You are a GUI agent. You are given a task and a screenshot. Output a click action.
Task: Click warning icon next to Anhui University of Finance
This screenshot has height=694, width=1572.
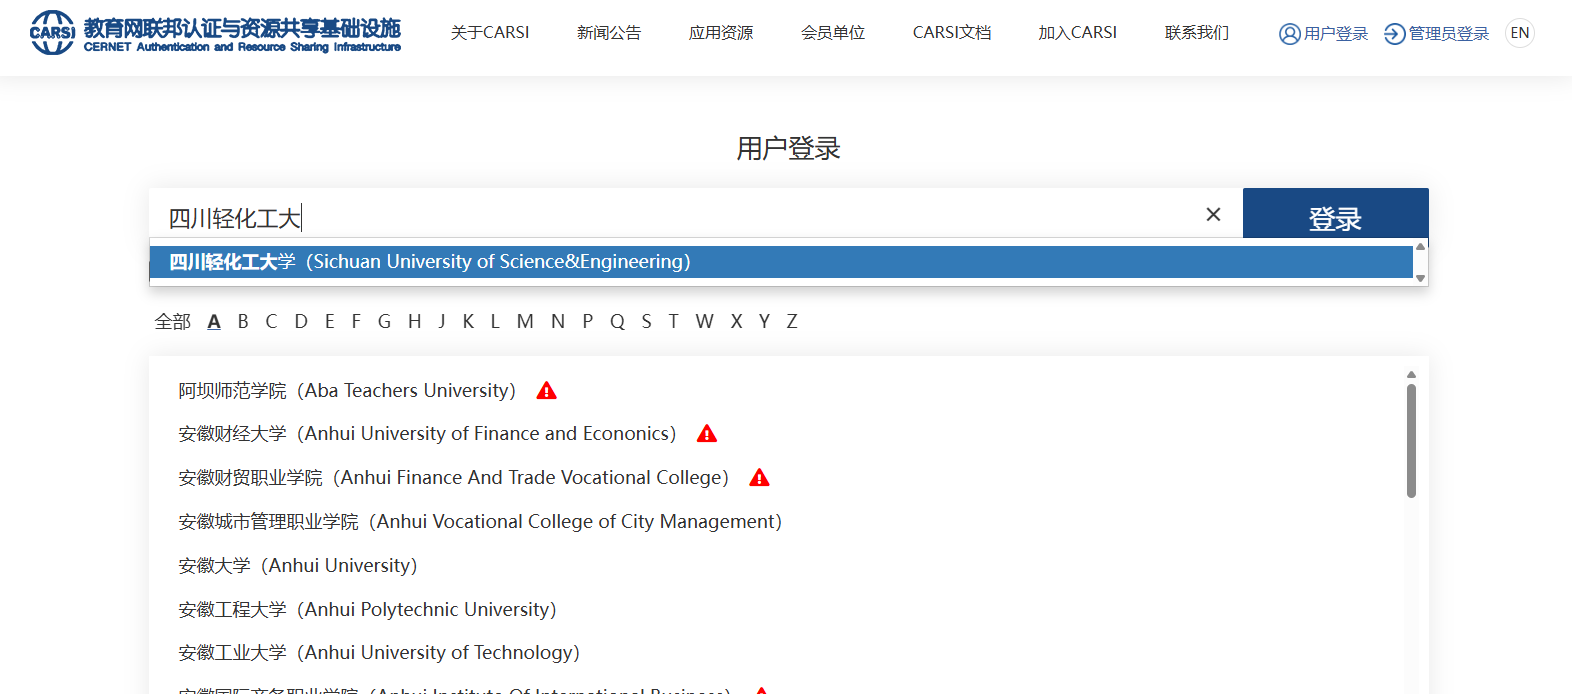coord(707,434)
